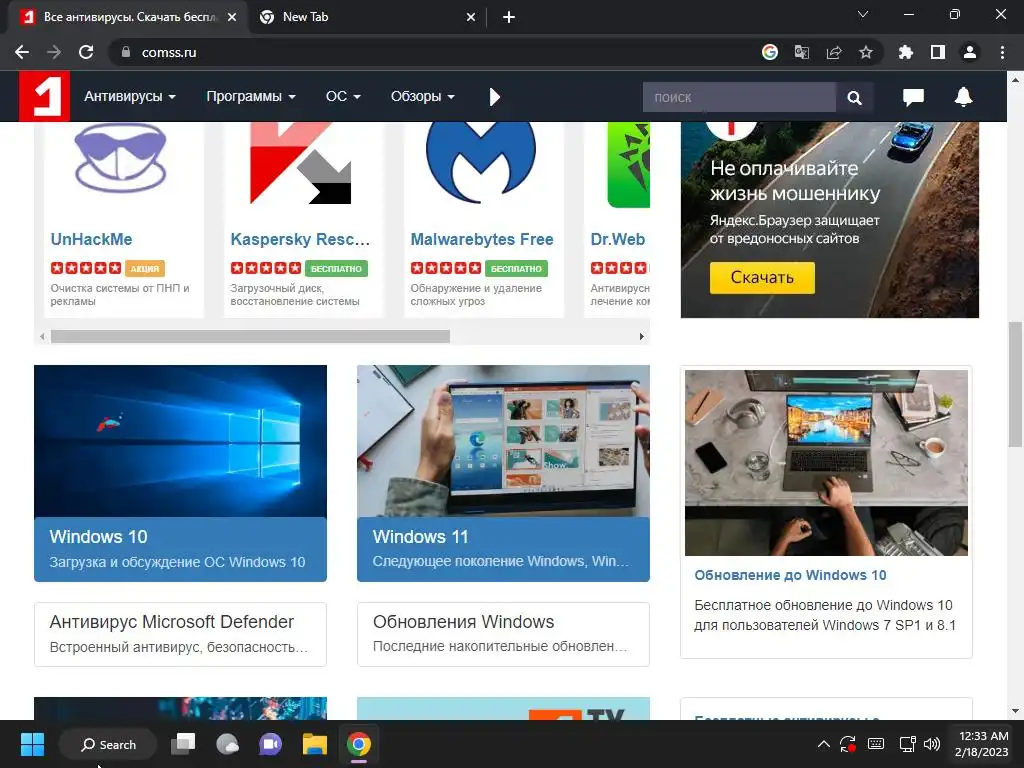The image size is (1024, 768).
Task: Go back with the browser back arrow
Action: coord(22,52)
